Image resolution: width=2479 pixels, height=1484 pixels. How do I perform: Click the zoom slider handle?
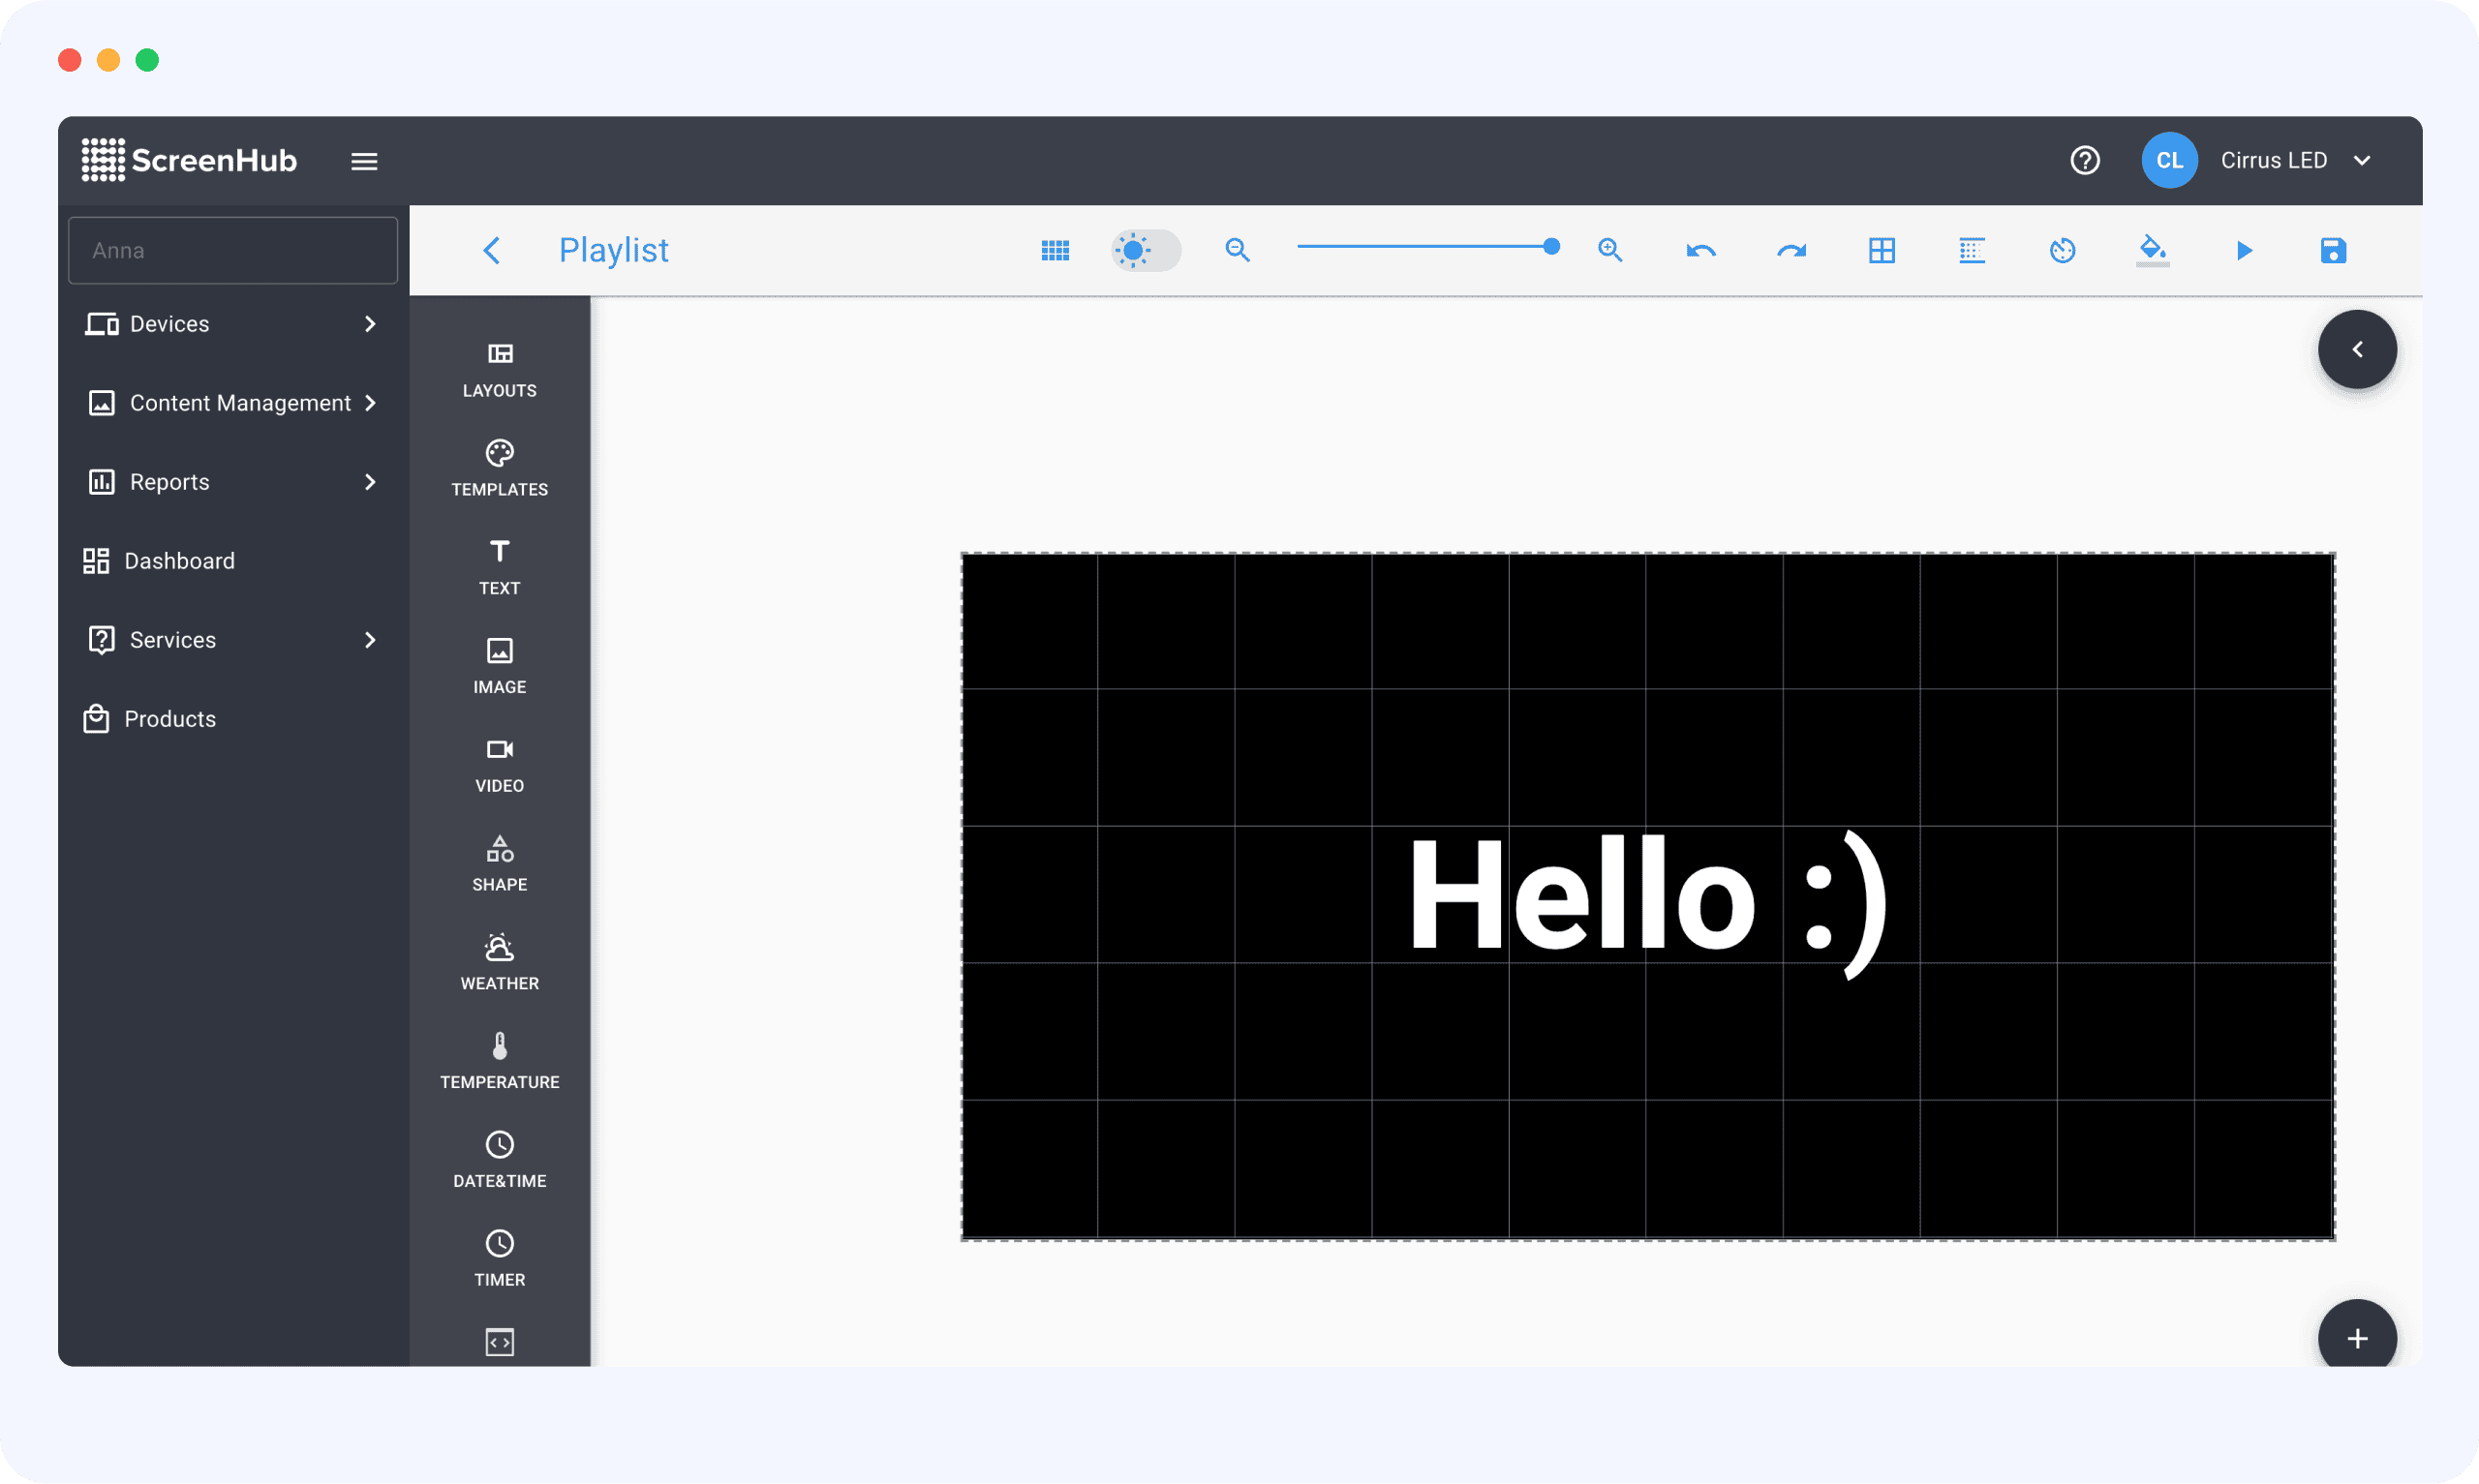coord(1550,247)
